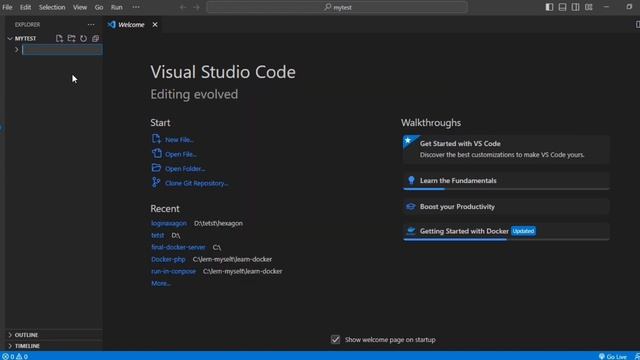Toggle primary side bar layout icon
The image size is (640, 360).
[549, 7]
